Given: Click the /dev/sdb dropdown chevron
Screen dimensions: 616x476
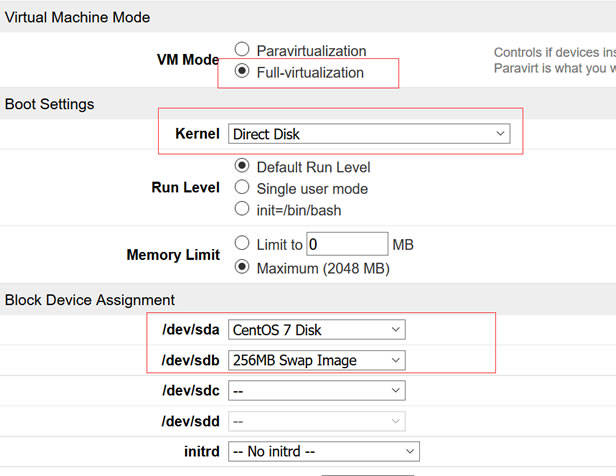Looking at the screenshot, I should click(396, 360).
